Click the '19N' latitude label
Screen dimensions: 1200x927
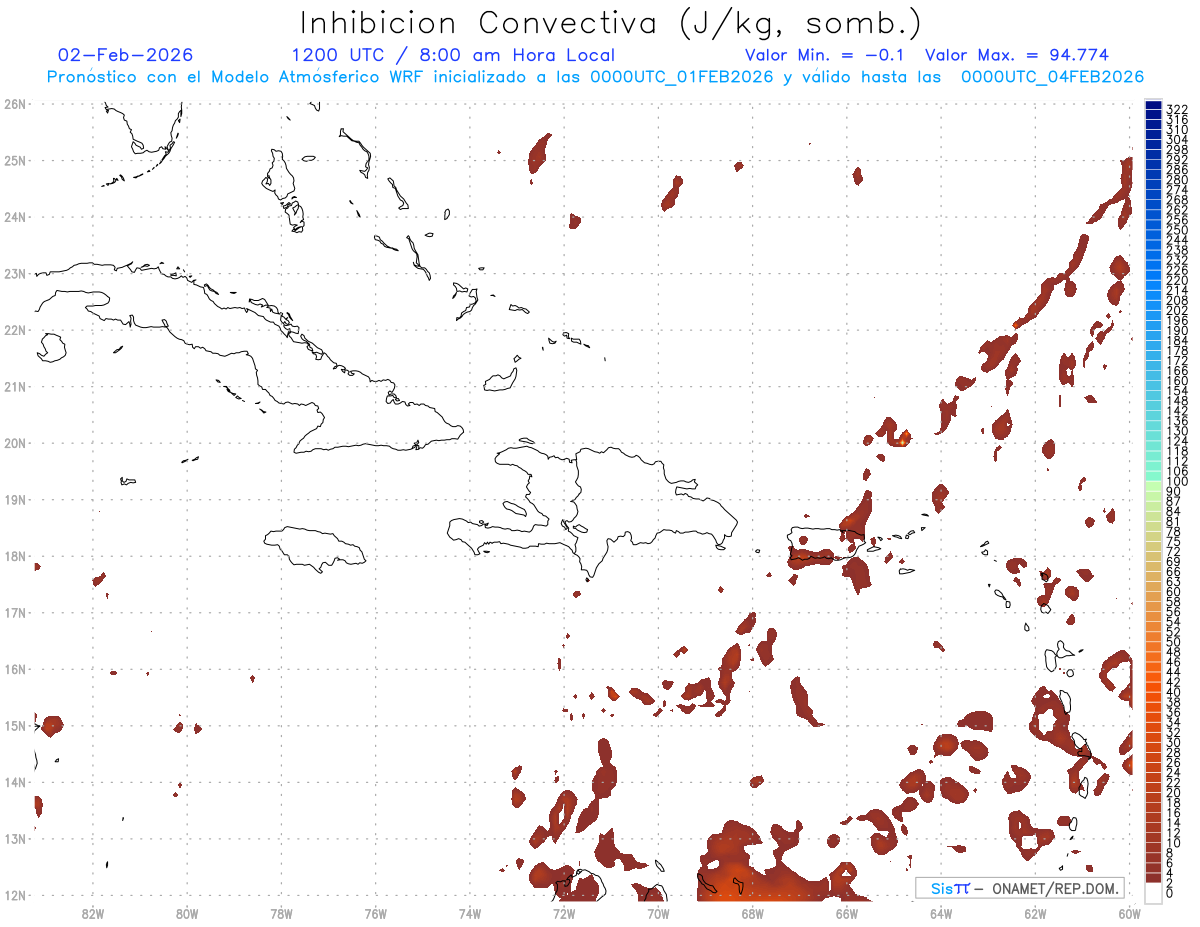click(14, 499)
